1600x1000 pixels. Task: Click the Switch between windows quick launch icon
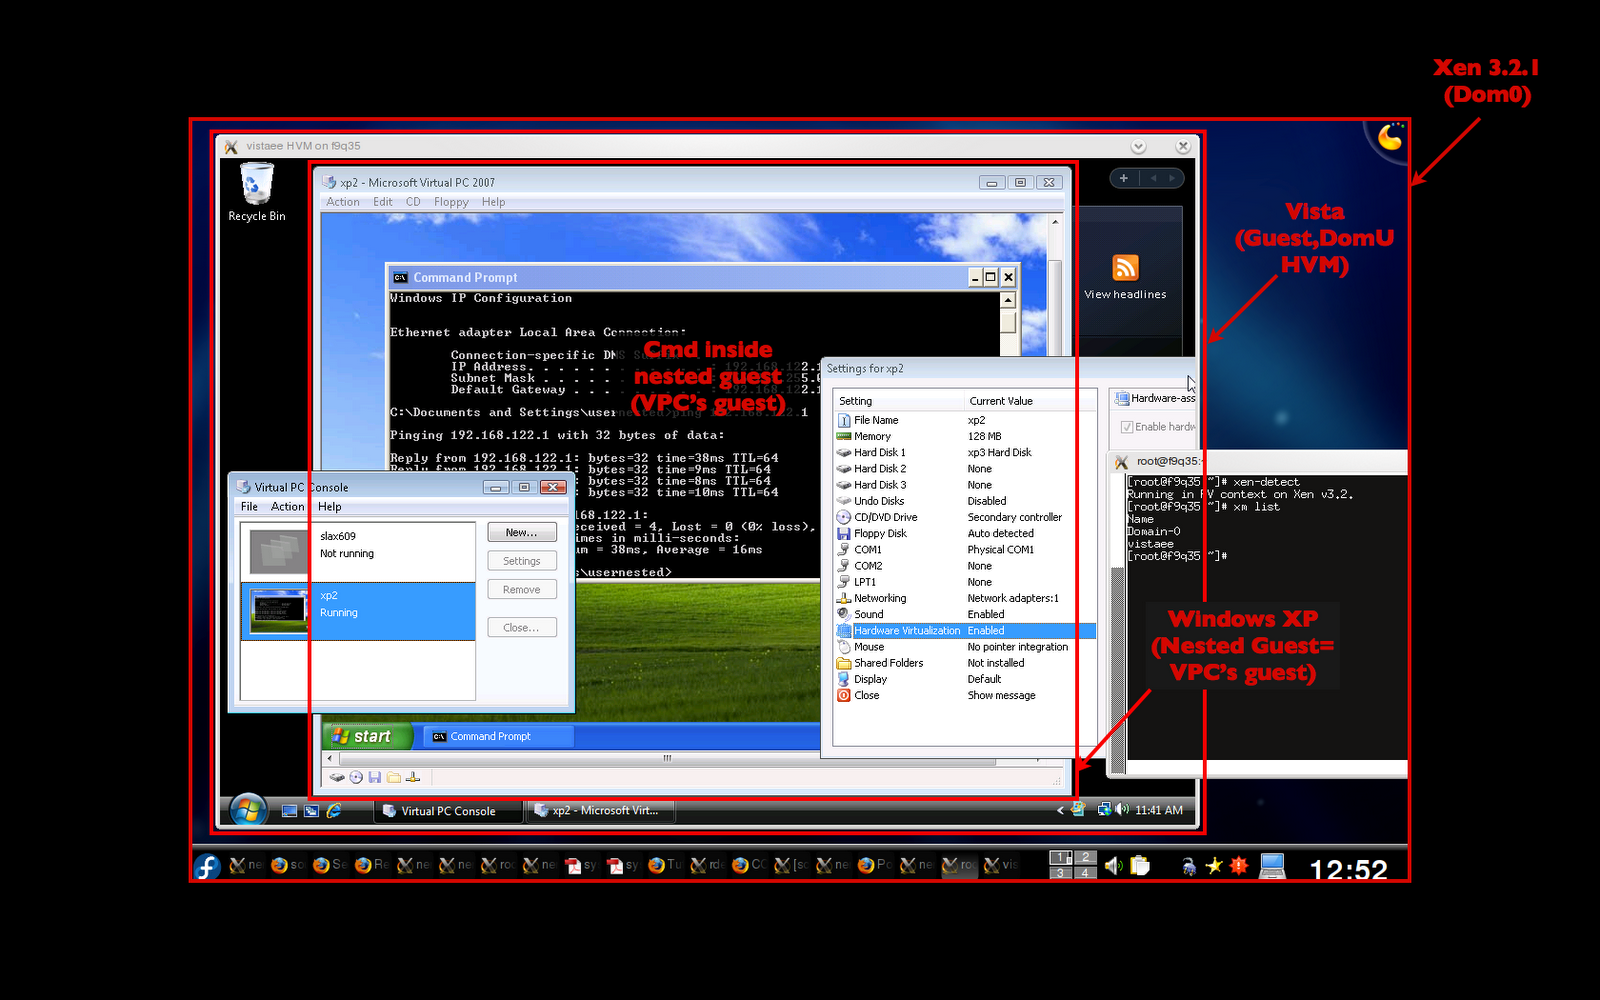311,811
